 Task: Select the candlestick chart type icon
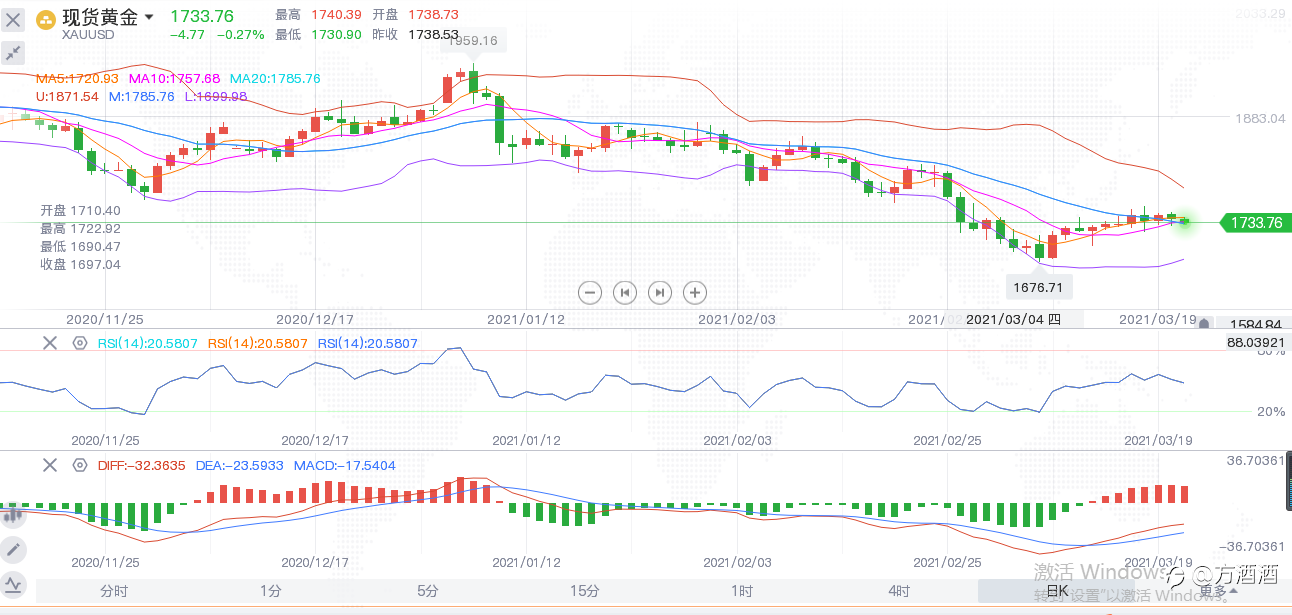tap(13, 515)
